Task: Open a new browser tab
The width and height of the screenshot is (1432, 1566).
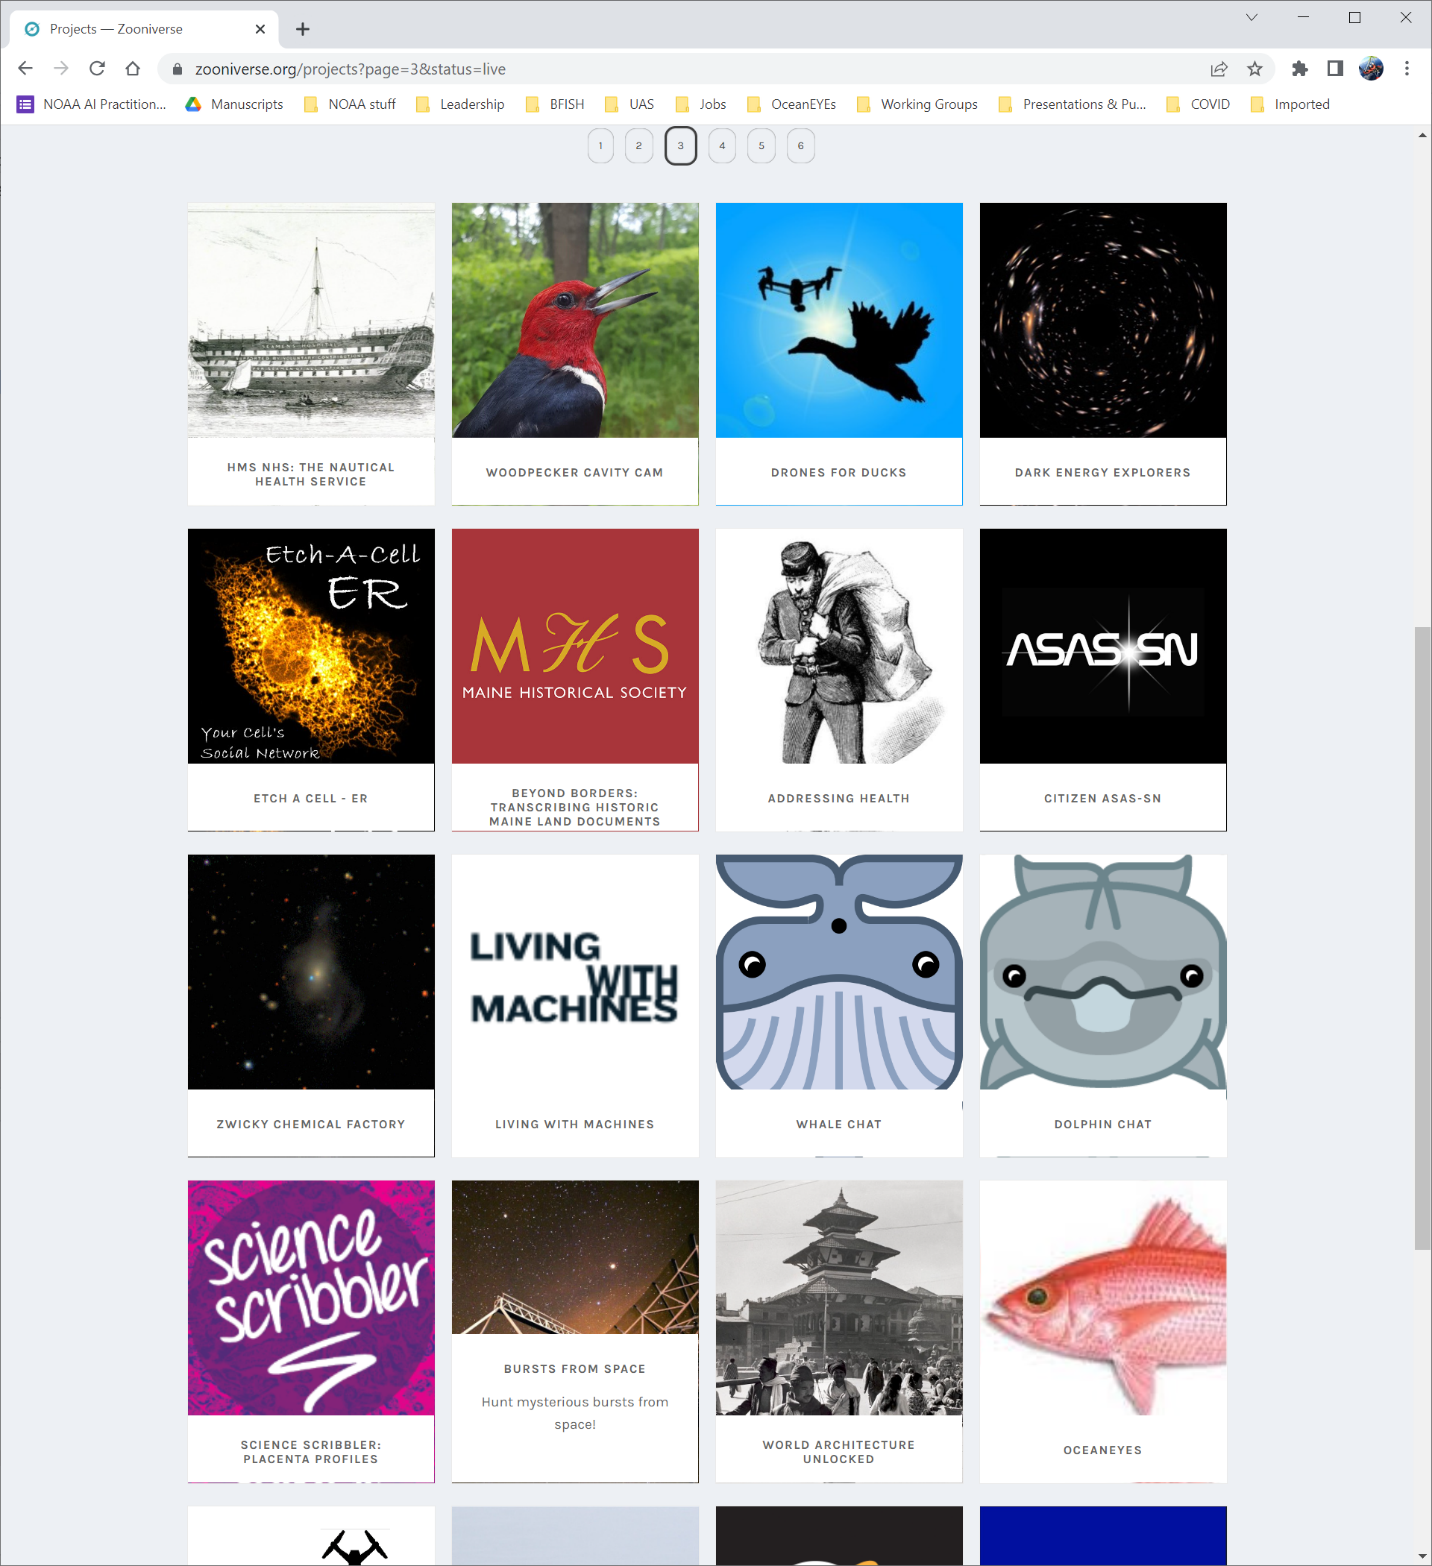Action: pos(303,29)
